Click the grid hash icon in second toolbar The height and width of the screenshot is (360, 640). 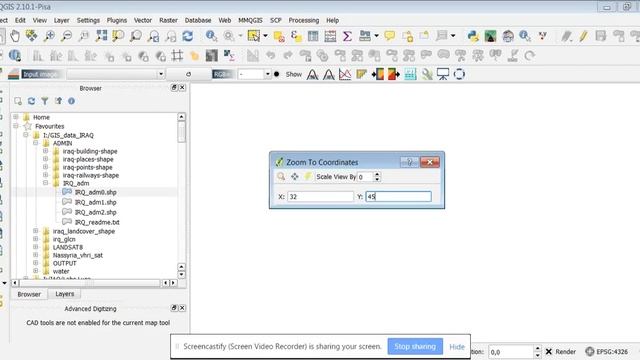[x=177, y=55]
